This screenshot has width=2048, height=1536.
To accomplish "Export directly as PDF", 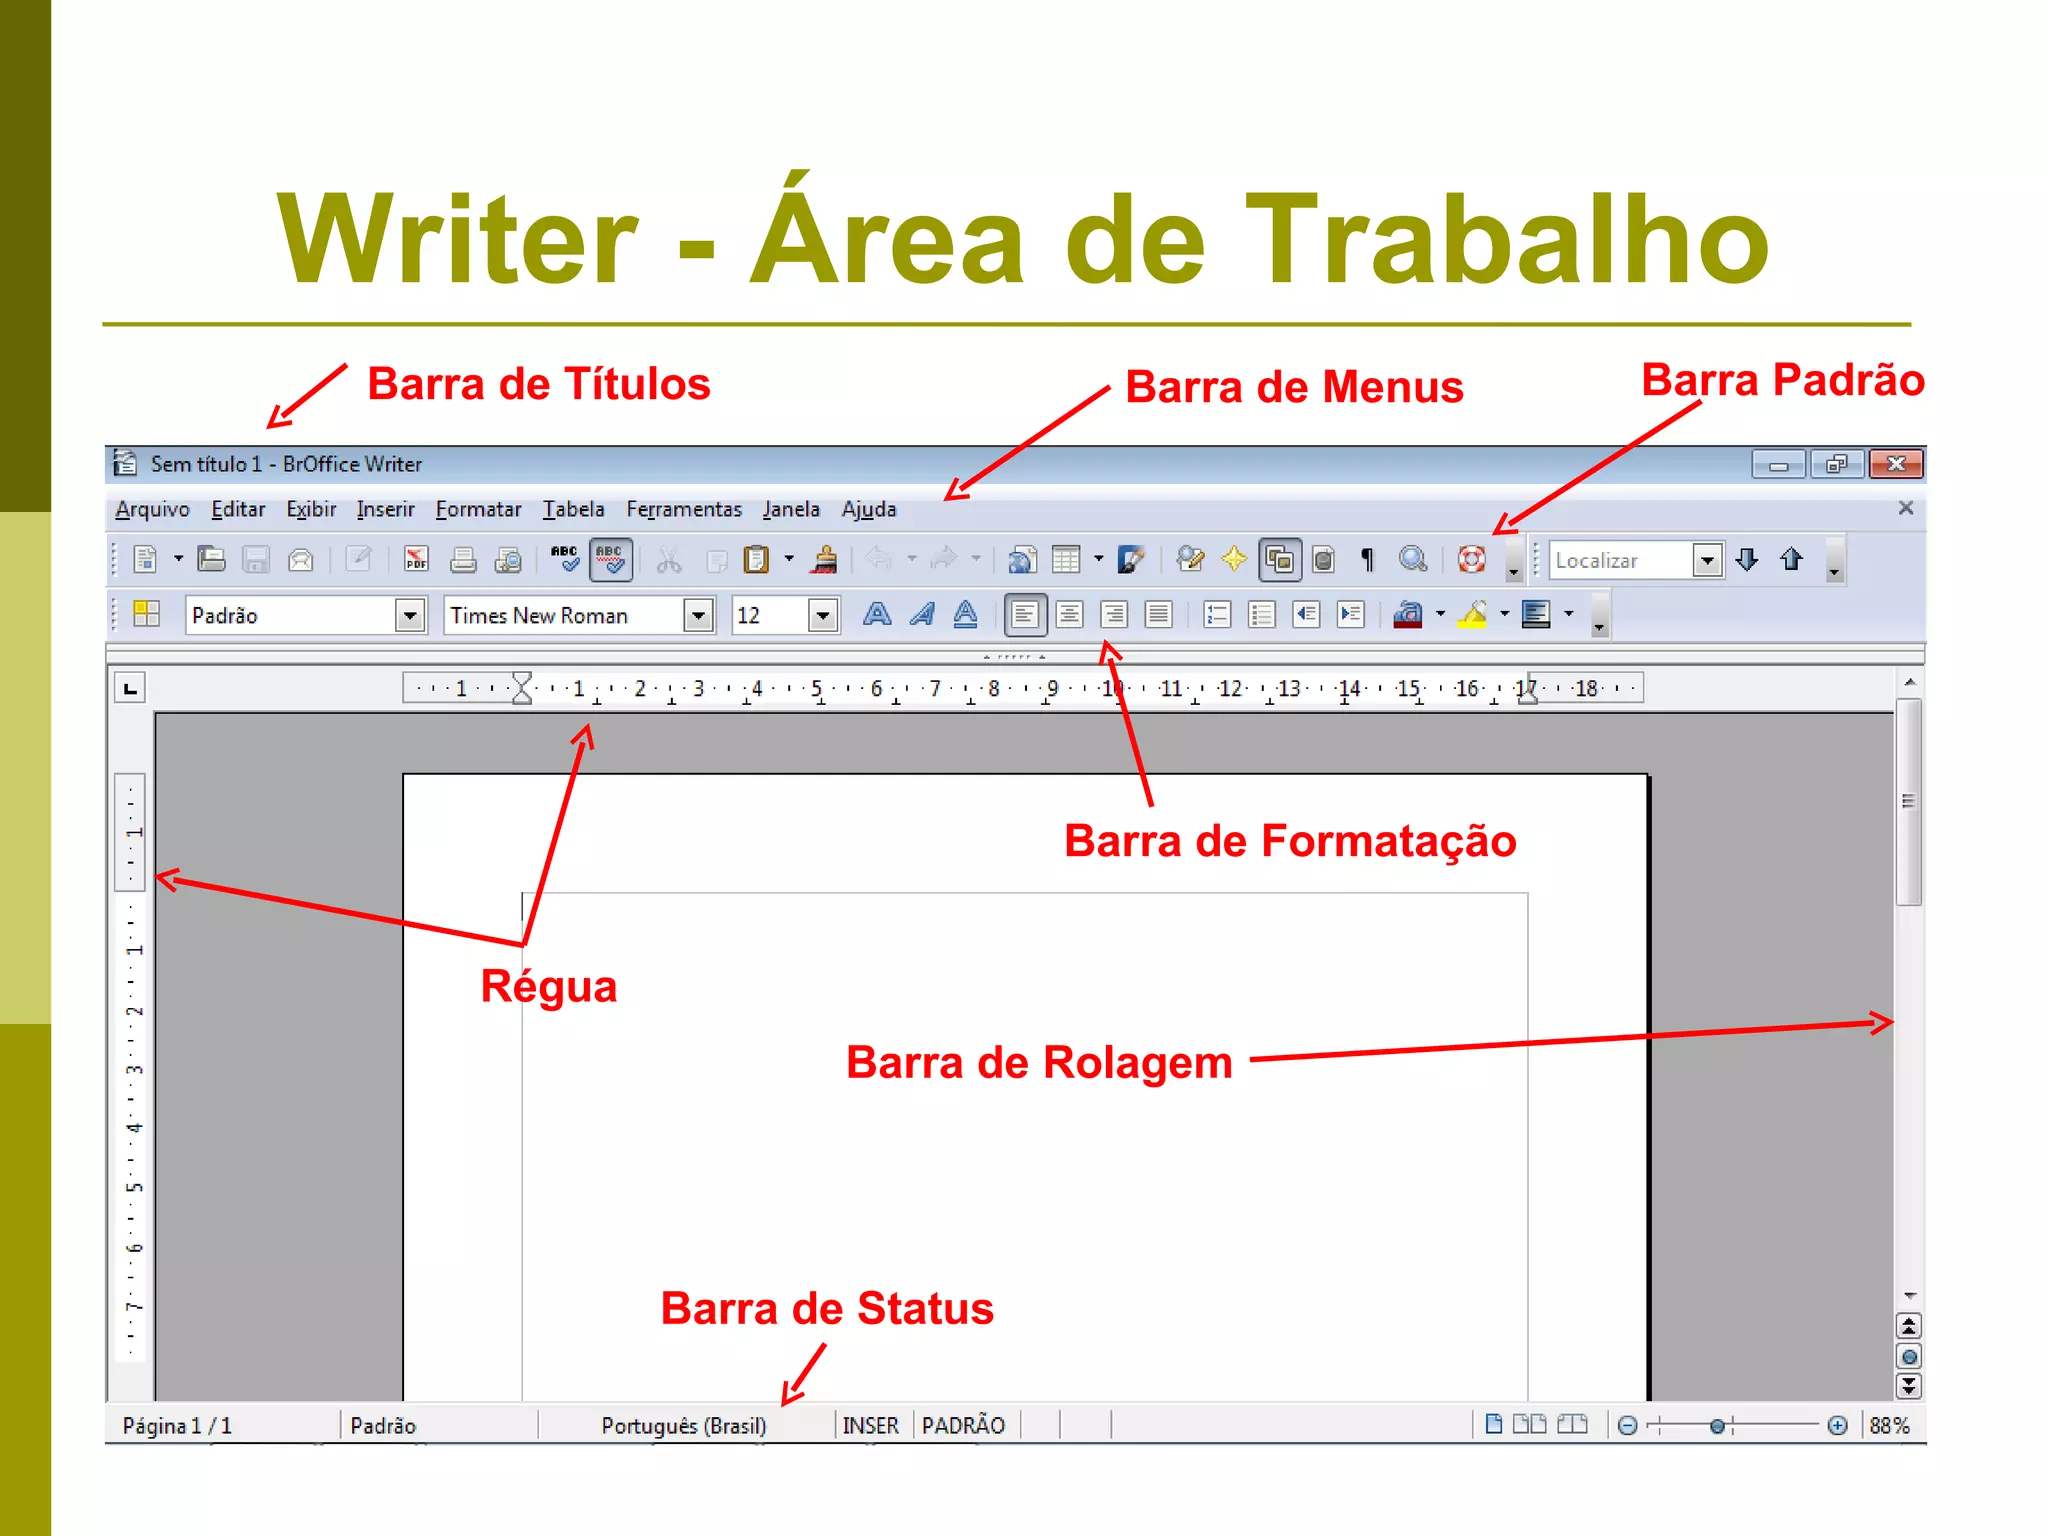I will pyautogui.click(x=416, y=559).
